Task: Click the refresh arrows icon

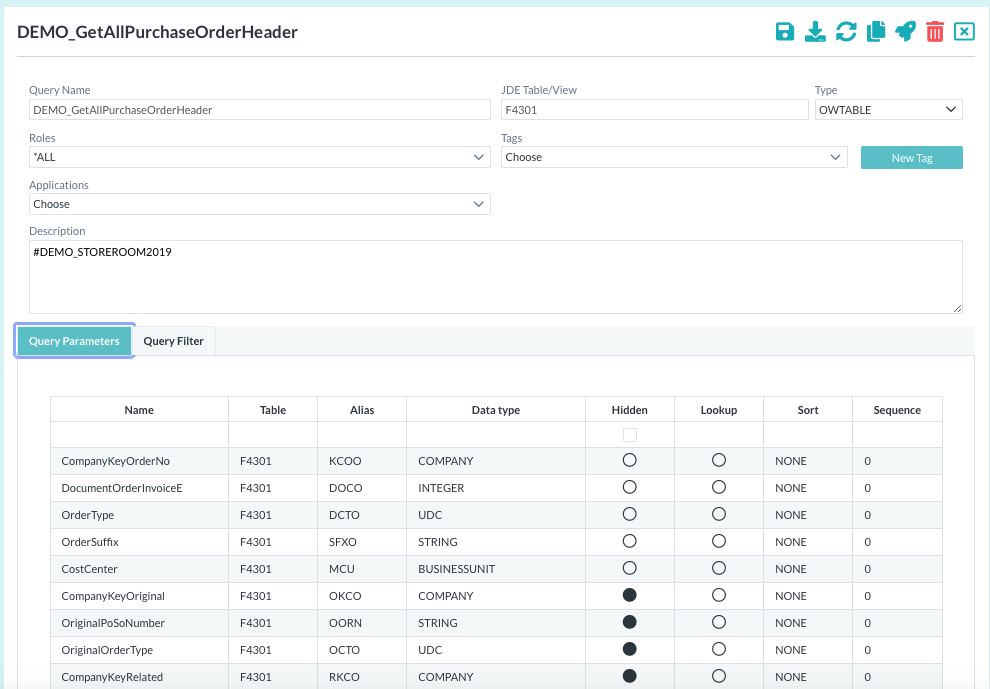Action: coord(846,32)
